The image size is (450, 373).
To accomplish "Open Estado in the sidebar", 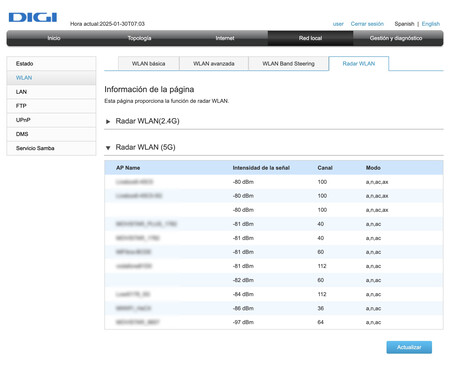I will [51, 64].
